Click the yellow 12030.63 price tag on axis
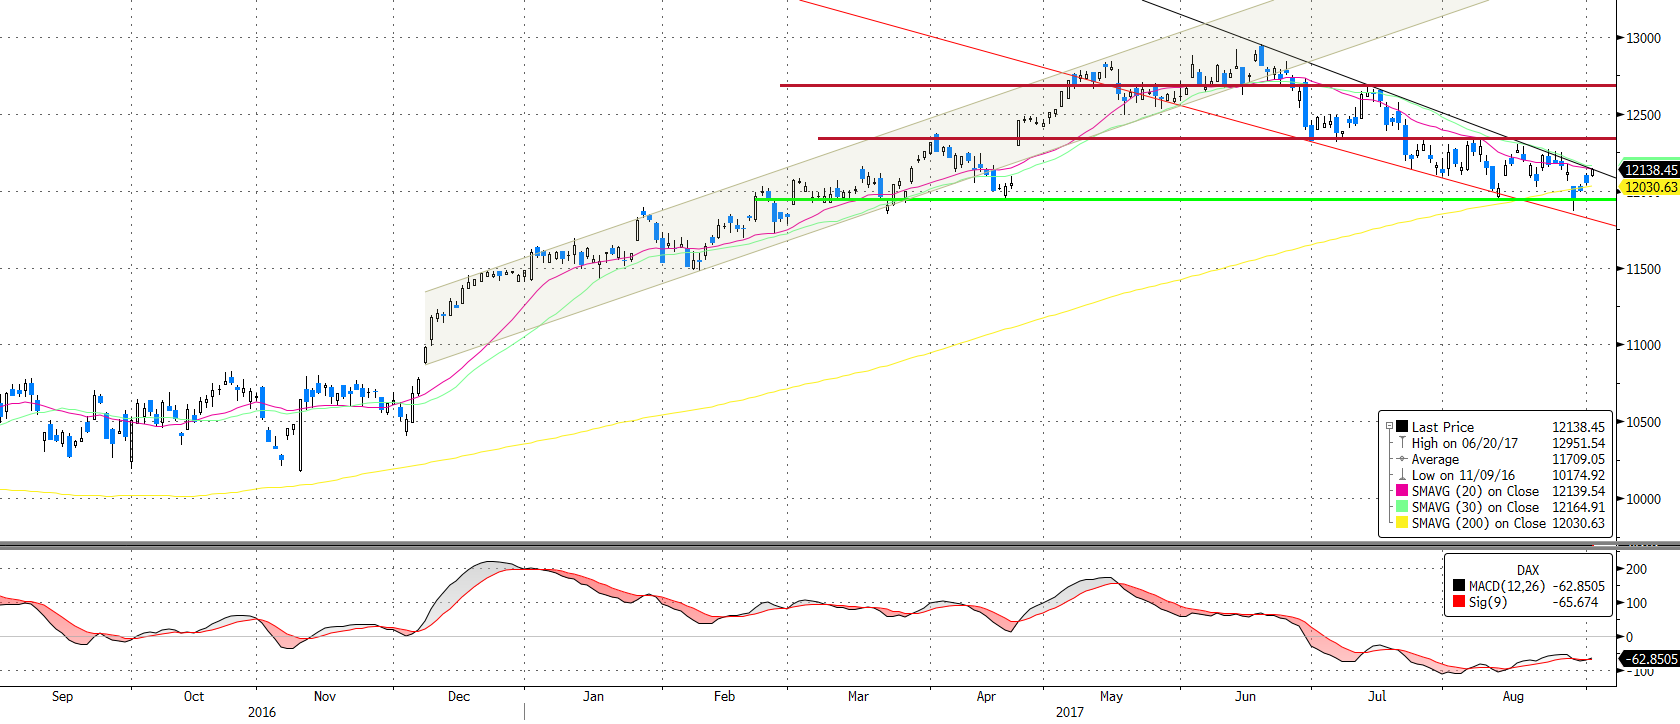Viewport: 1680px width, 724px height. [1649, 187]
